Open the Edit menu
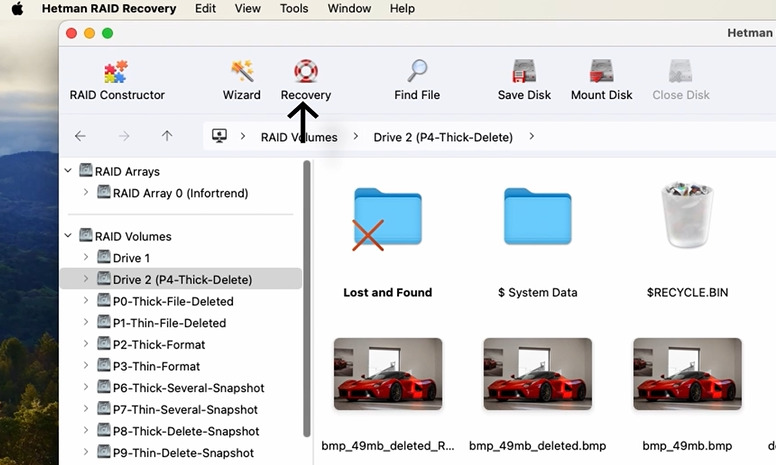 (205, 8)
